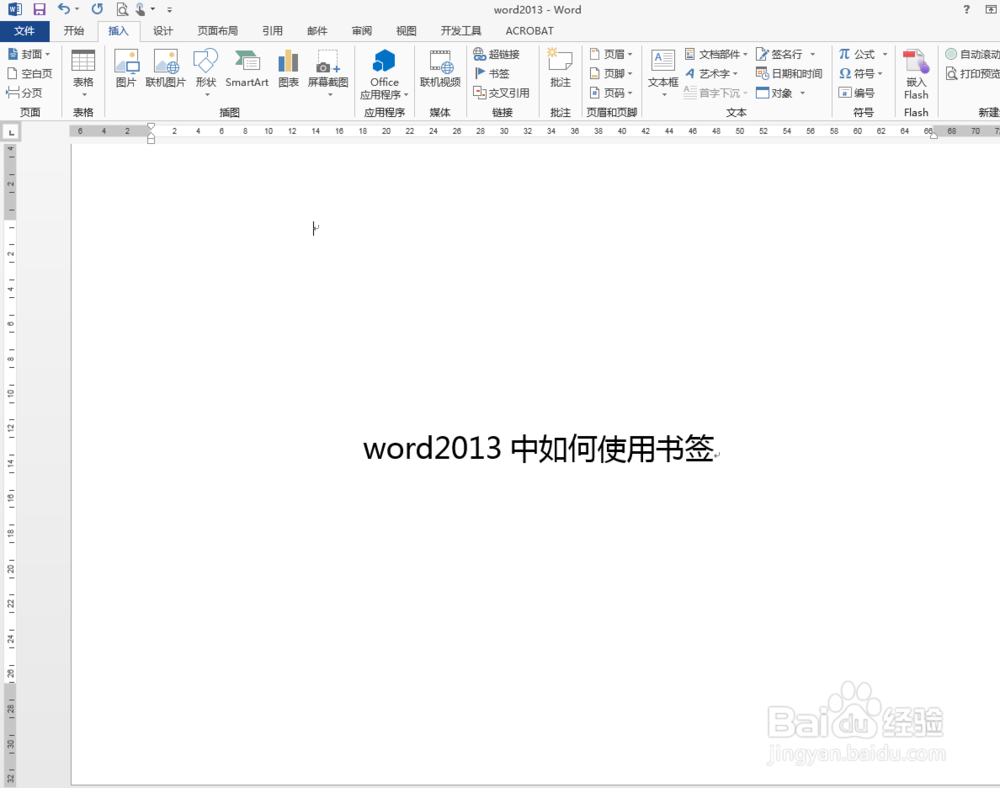Click the Redo icon in quick access toolbar
This screenshot has width=1000, height=788.
[x=97, y=9]
